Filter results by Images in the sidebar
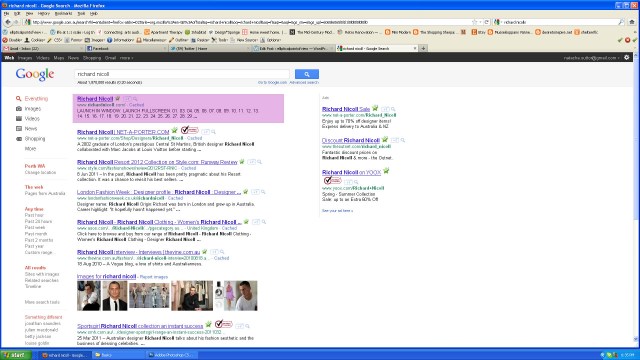Screen dimensions: 640x360 tap(33, 109)
